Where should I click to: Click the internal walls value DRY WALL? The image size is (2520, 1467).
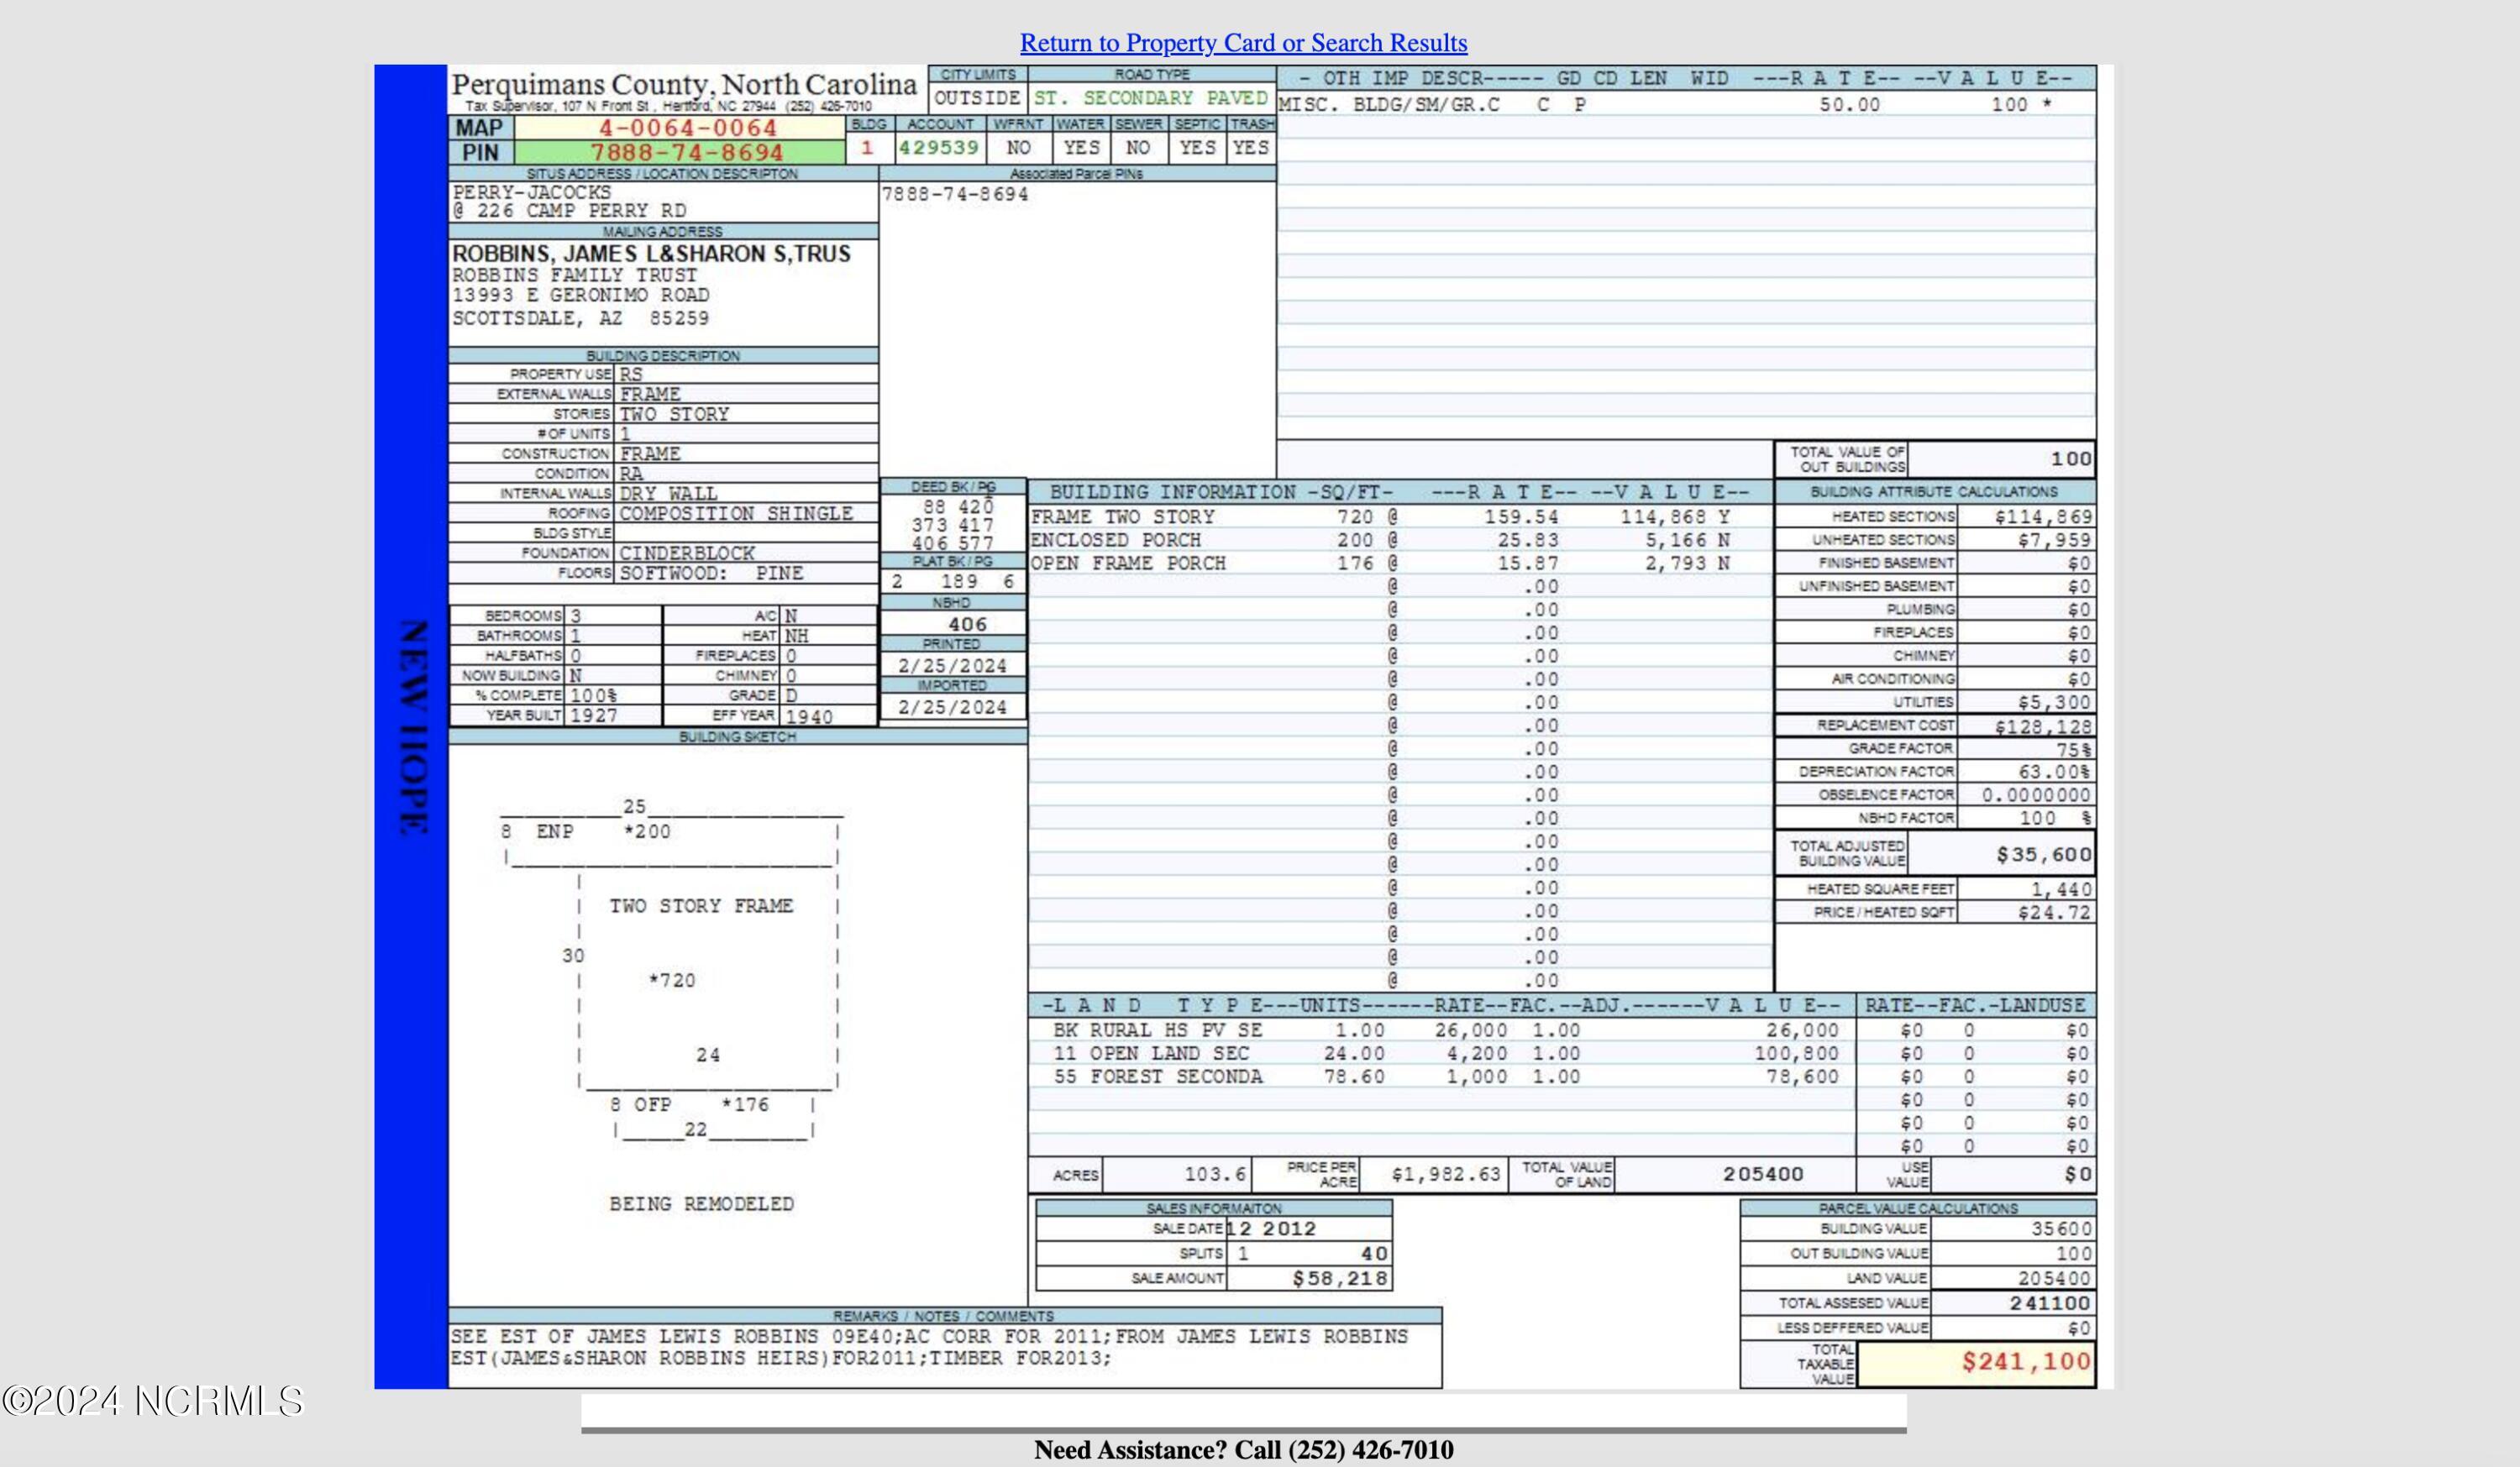[x=668, y=494]
